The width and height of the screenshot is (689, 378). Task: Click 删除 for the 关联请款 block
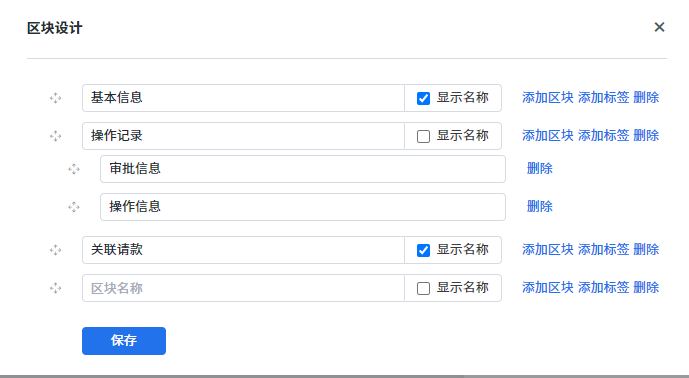pyautogui.click(x=646, y=250)
